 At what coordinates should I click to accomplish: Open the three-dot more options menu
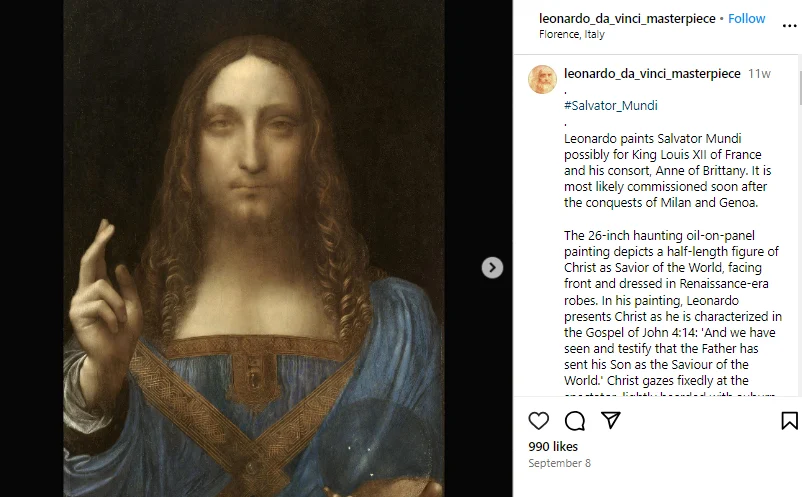pyautogui.click(x=789, y=26)
